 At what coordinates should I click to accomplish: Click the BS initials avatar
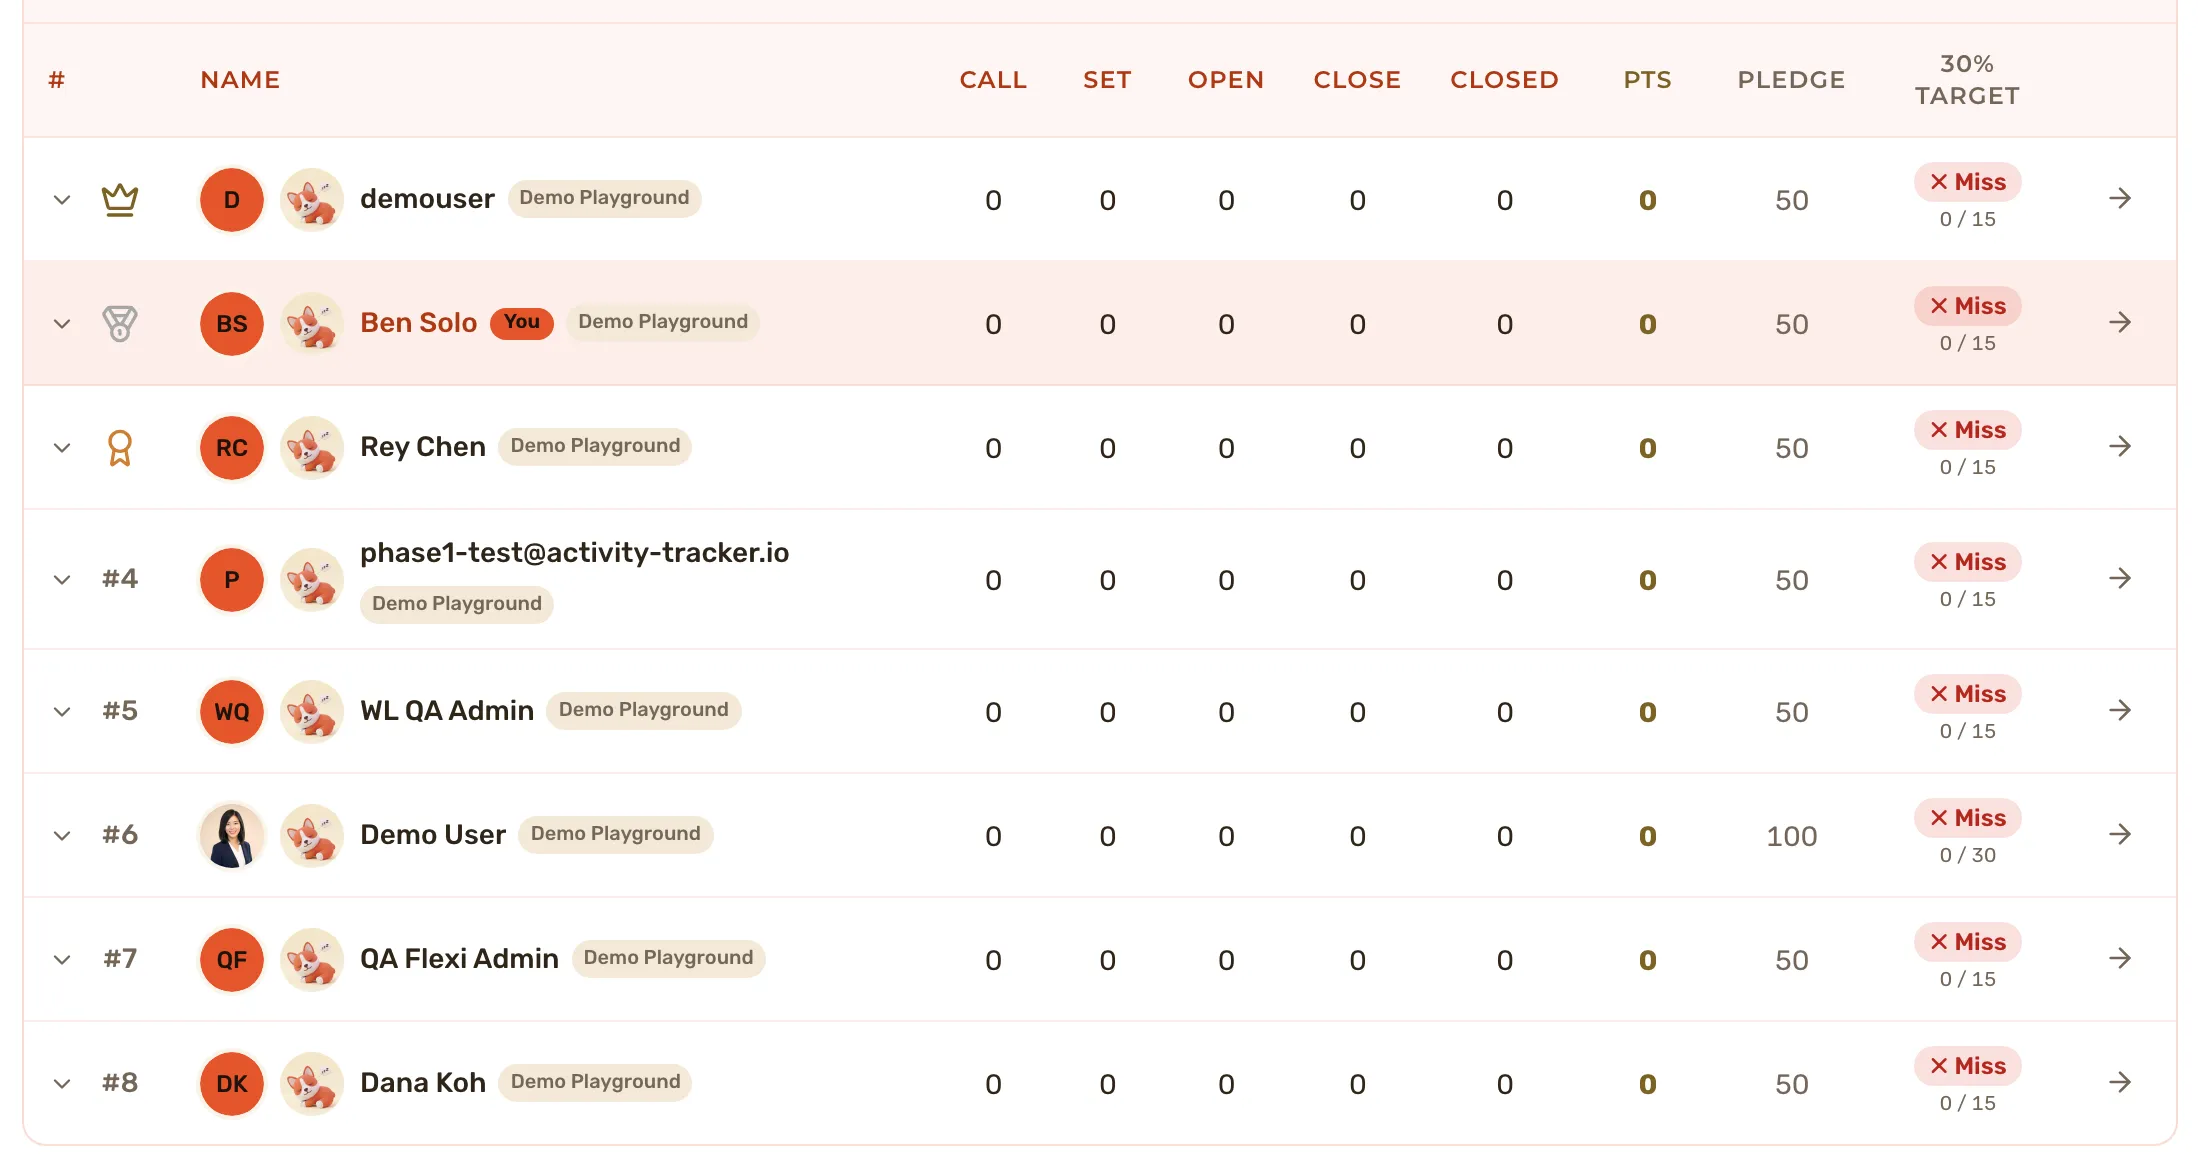point(232,324)
